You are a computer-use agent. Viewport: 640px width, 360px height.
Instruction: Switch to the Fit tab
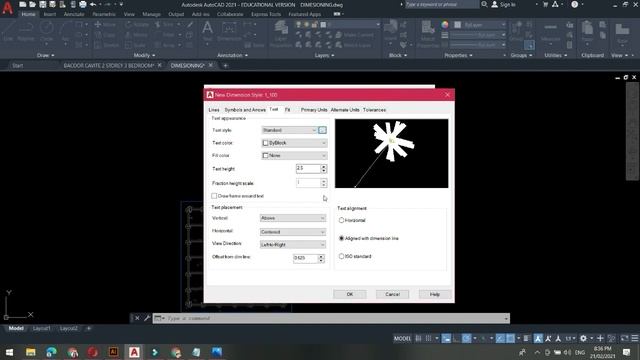(x=287, y=110)
